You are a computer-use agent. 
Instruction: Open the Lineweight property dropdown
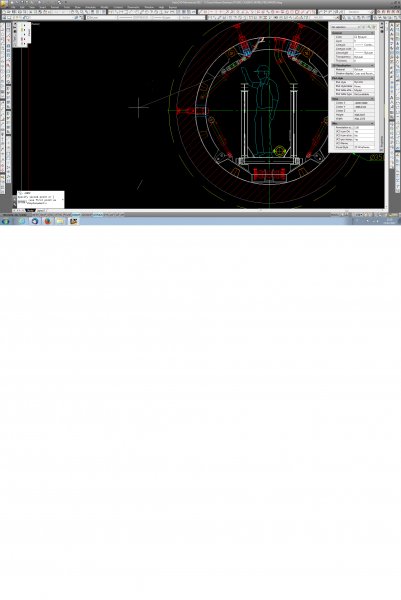pos(364,53)
